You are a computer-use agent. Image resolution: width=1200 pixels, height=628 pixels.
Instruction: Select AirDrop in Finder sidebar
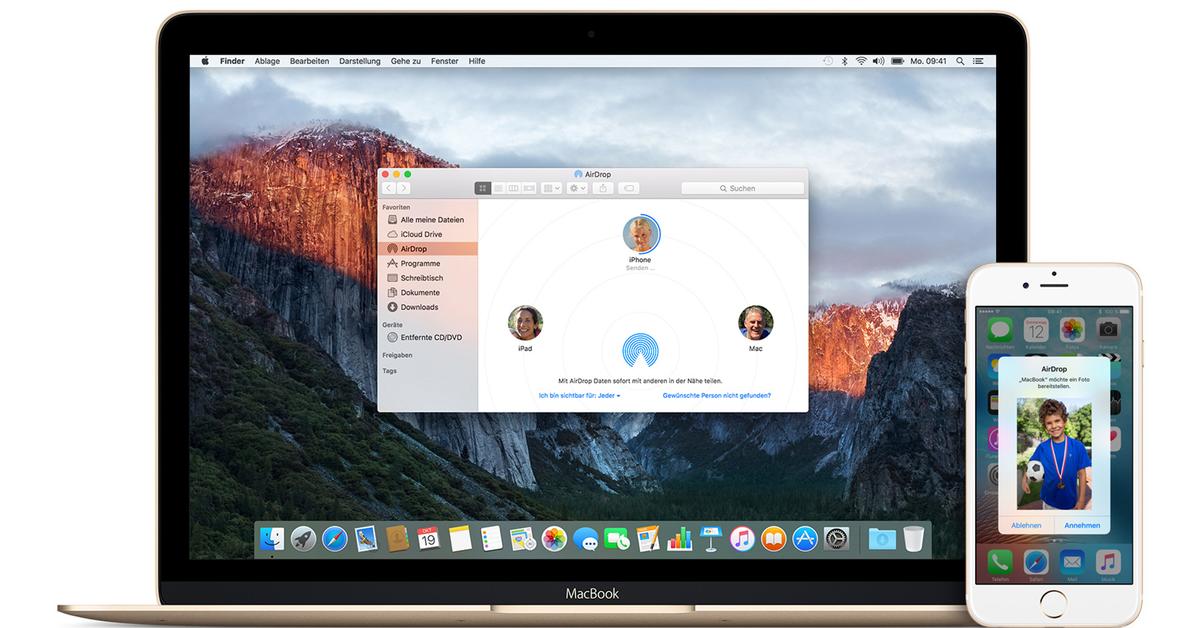click(428, 249)
